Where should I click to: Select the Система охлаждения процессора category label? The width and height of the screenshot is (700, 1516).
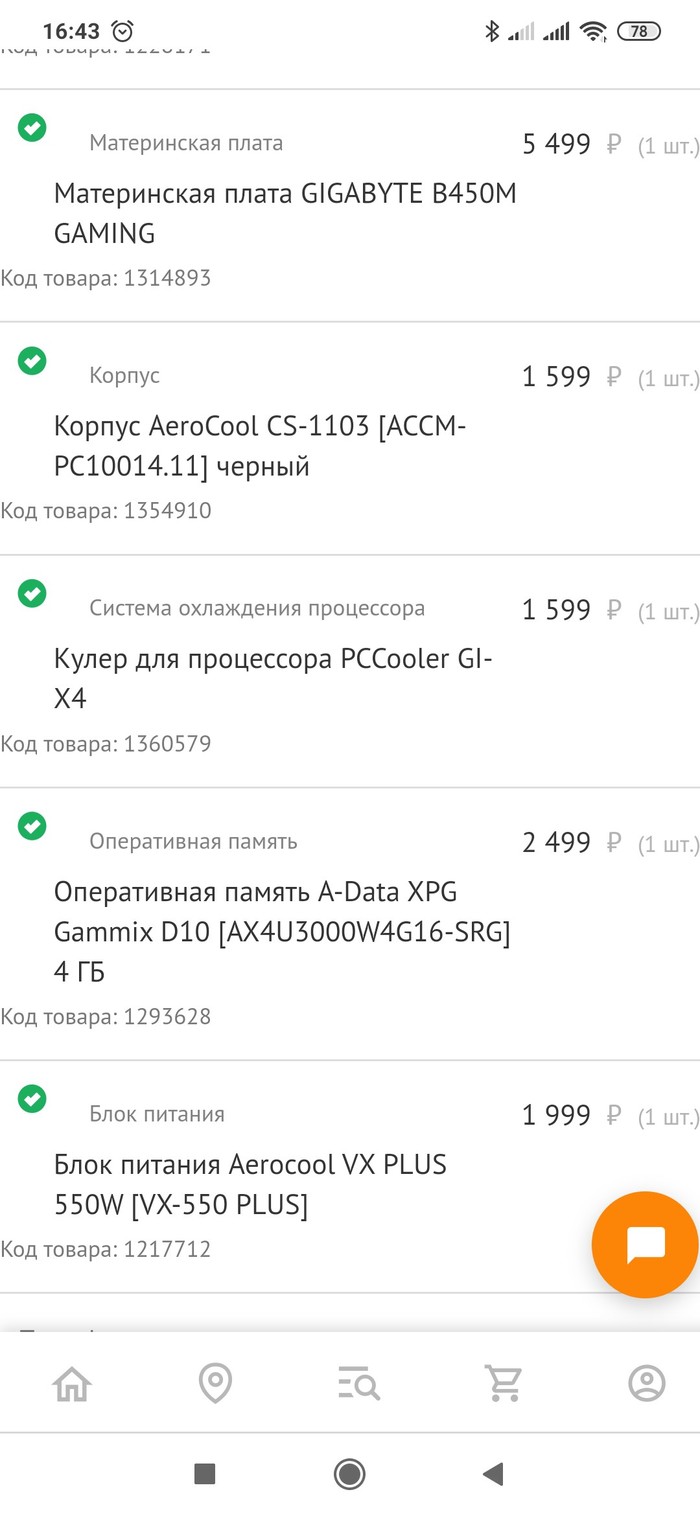(x=257, y=608)
